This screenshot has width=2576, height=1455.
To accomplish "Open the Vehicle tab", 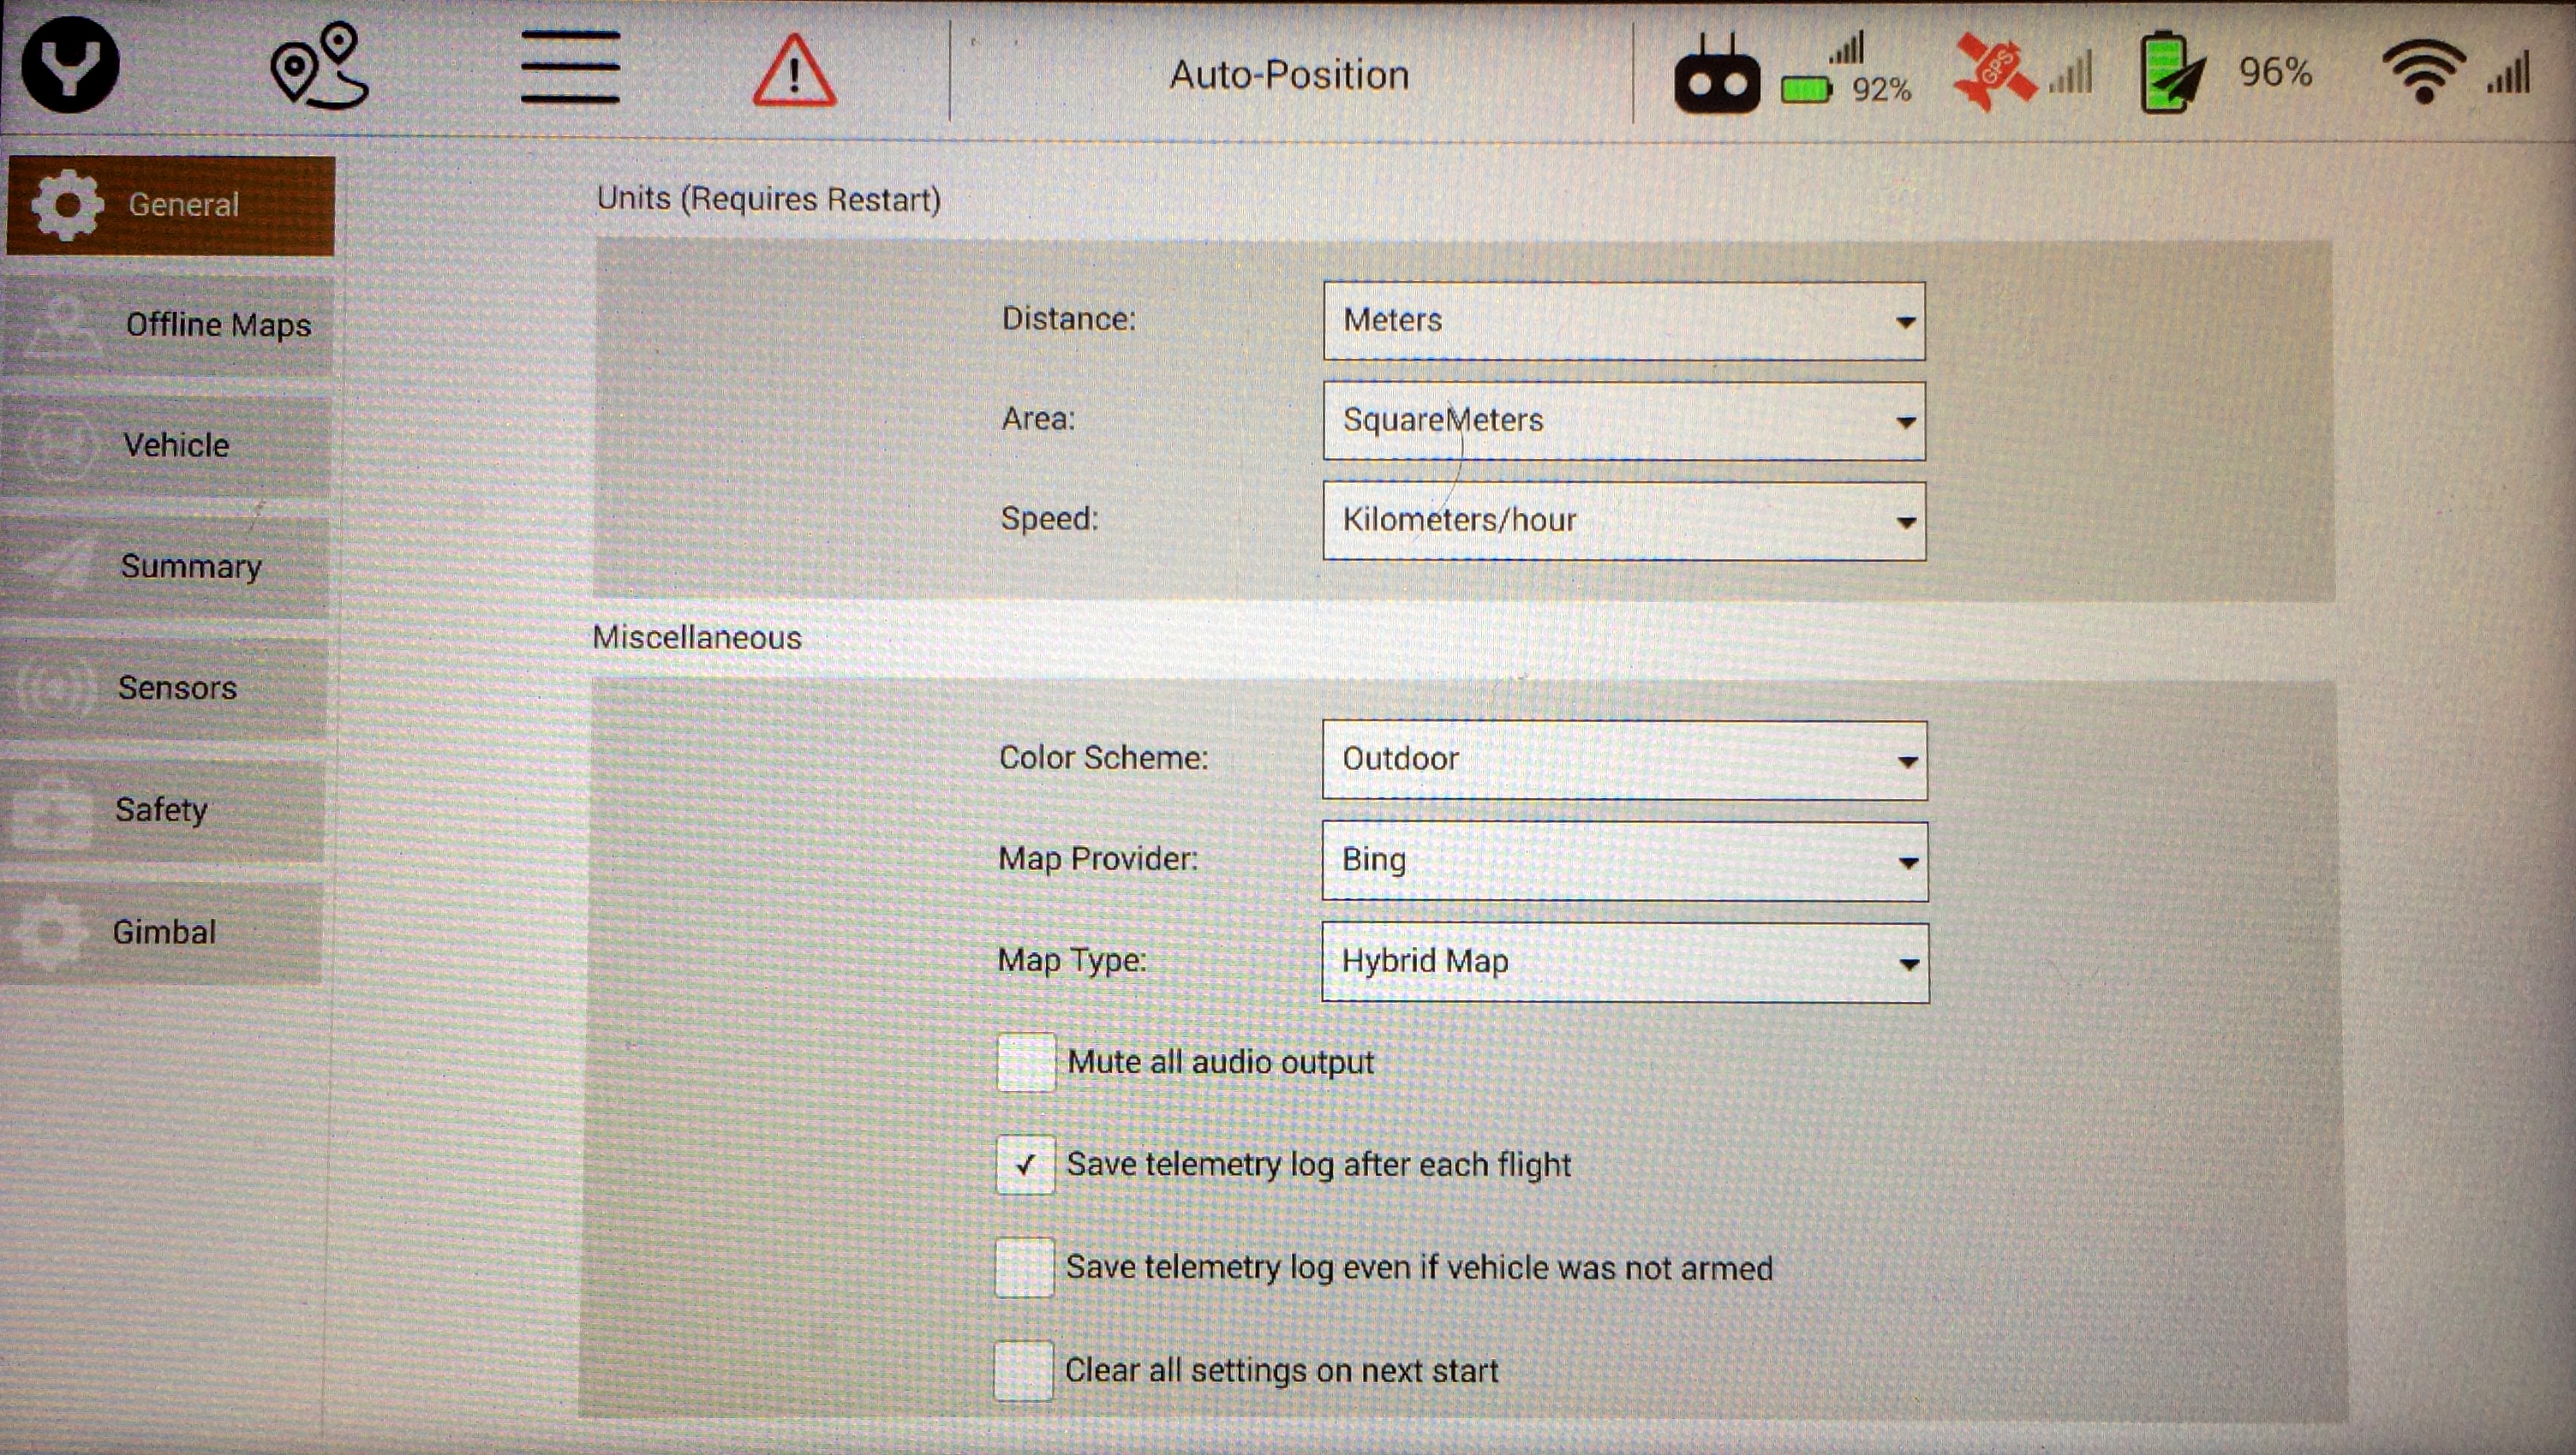I will (166, 445).
